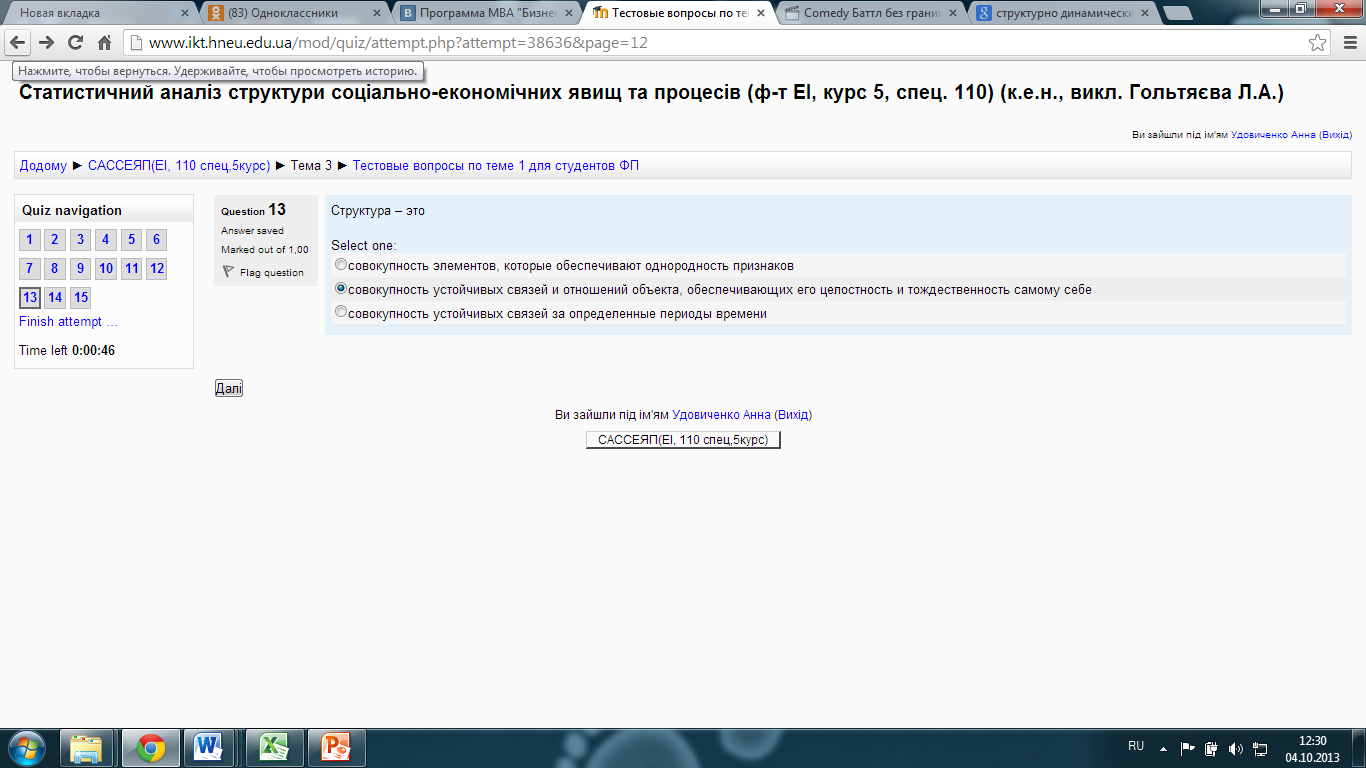Open the volume control in system tray
Screen dimensions: 1366x768
coord(1236,748)
